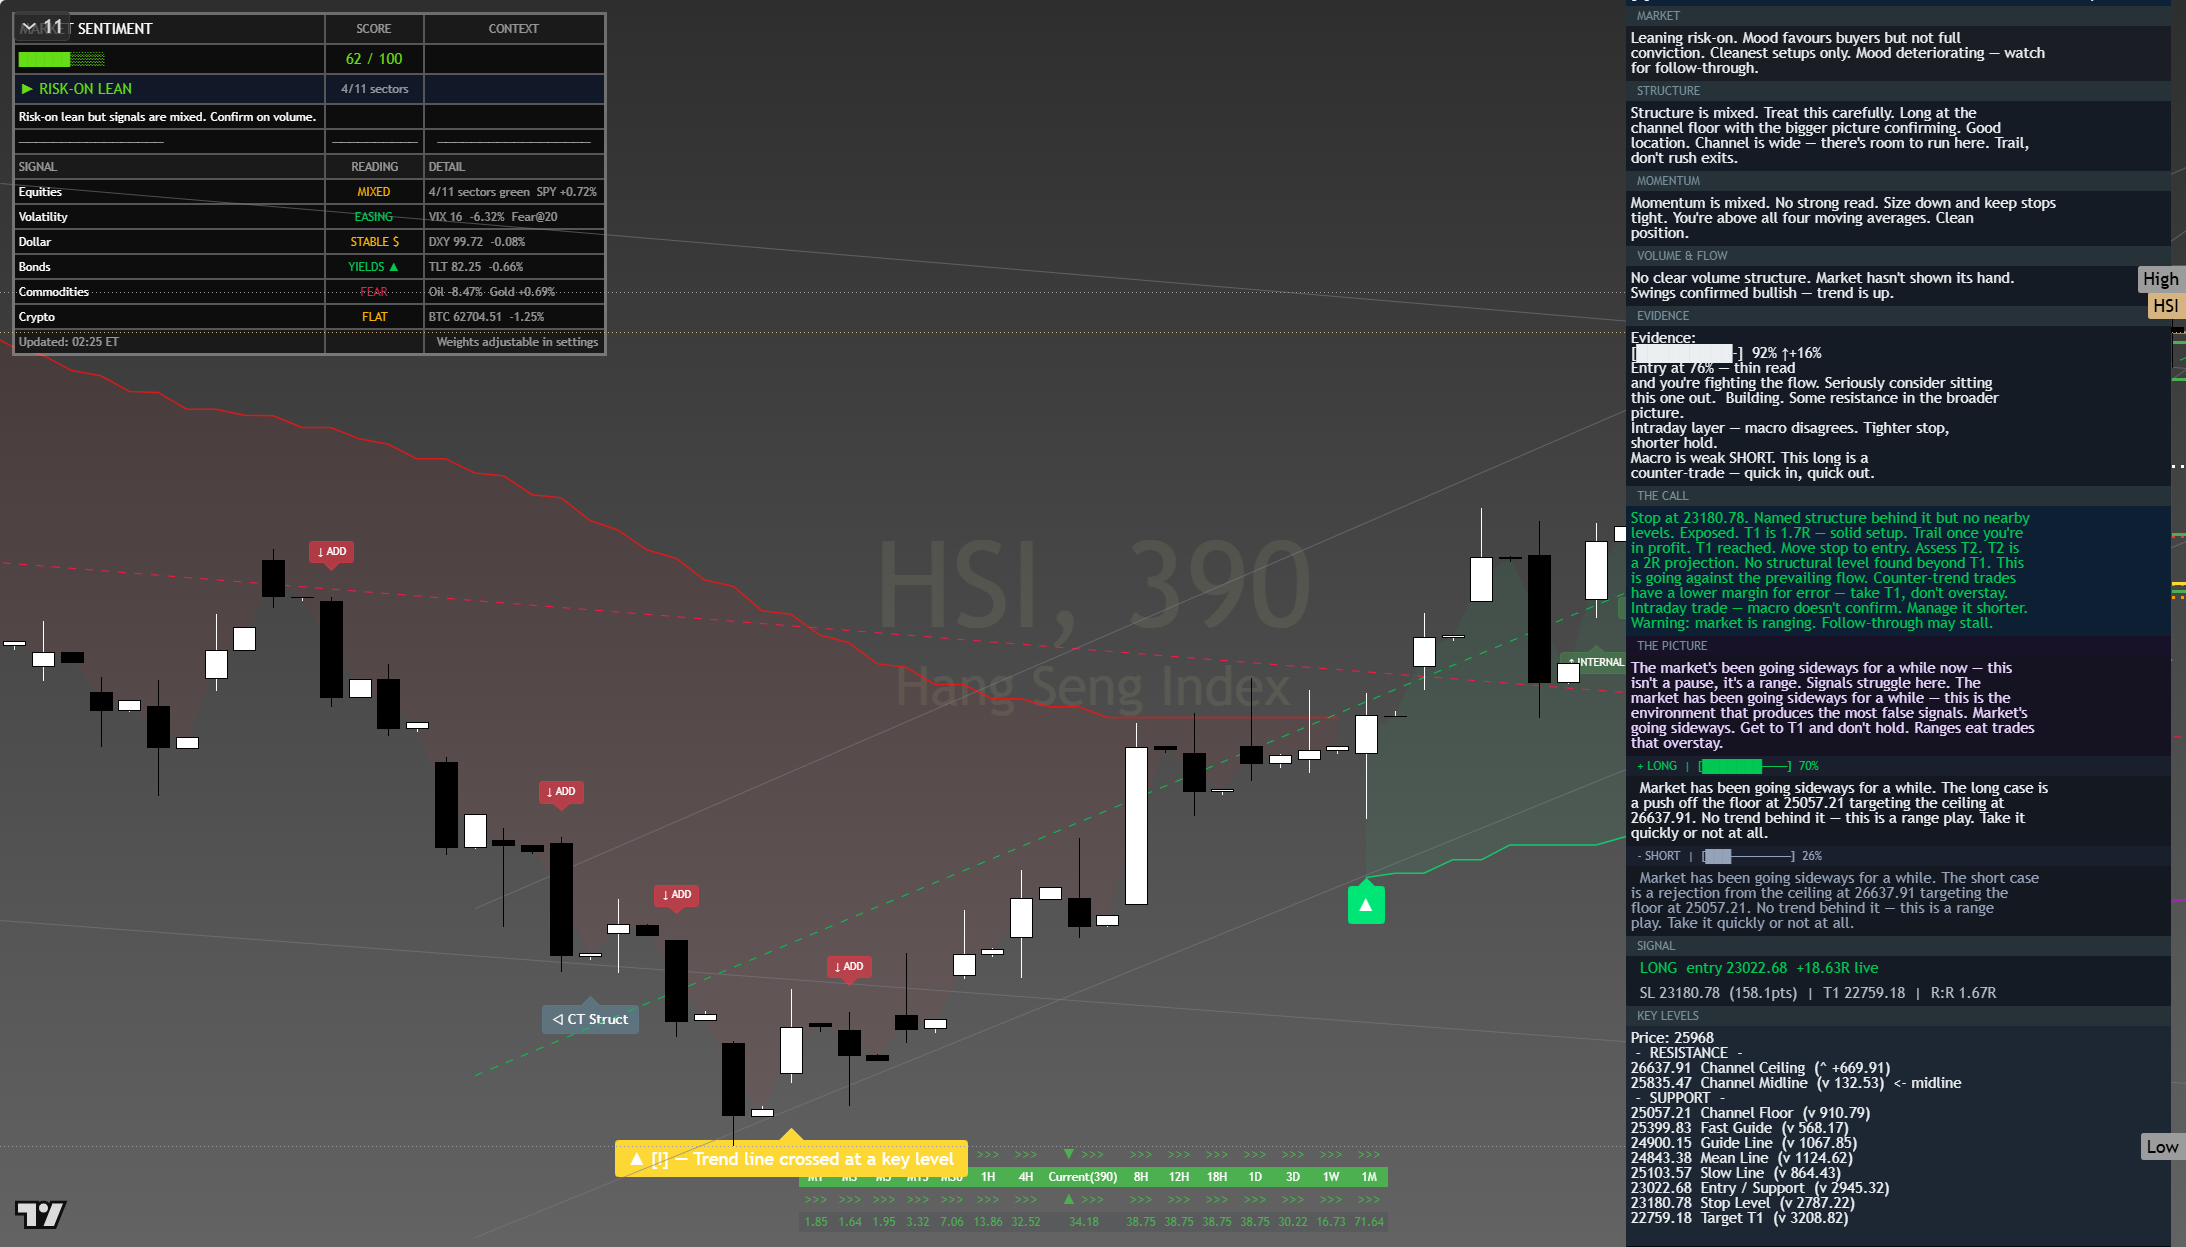Click the LONG 70% confidence bar
The image size is (2186, 1247).
pos(1746,766)
